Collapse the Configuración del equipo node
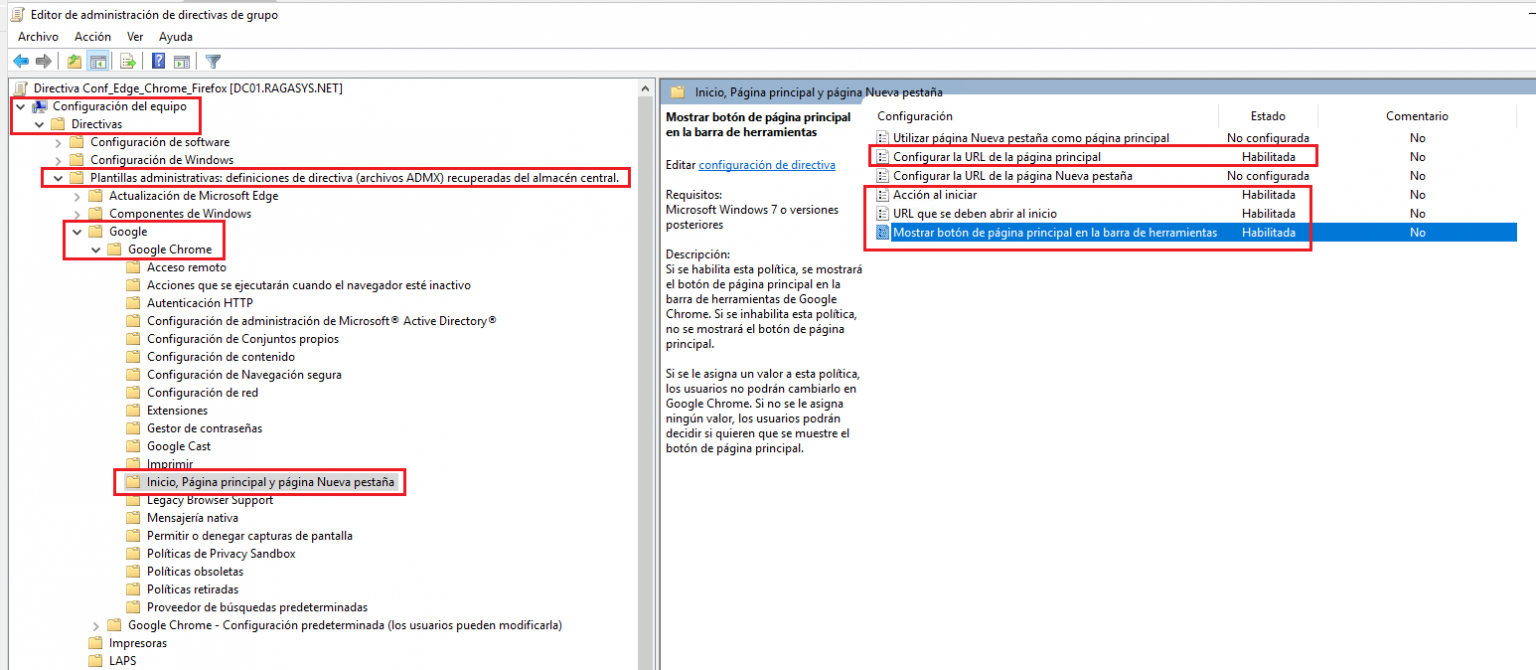The height and width of the screenshot is (670, 1536). (20, 106)
